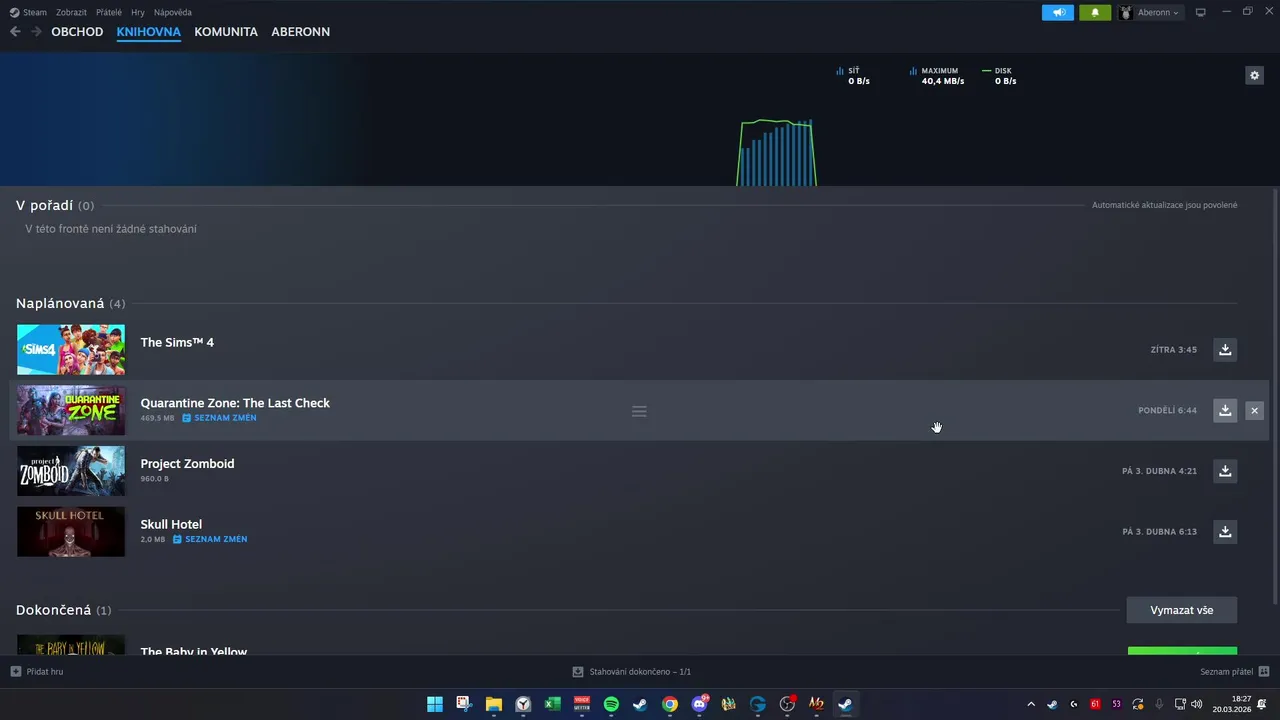Image resolution: width=1280 pixels, height=720 pixels.
Task: Open Quarantine Zone: The Last Check title
Action: (235, 403)
